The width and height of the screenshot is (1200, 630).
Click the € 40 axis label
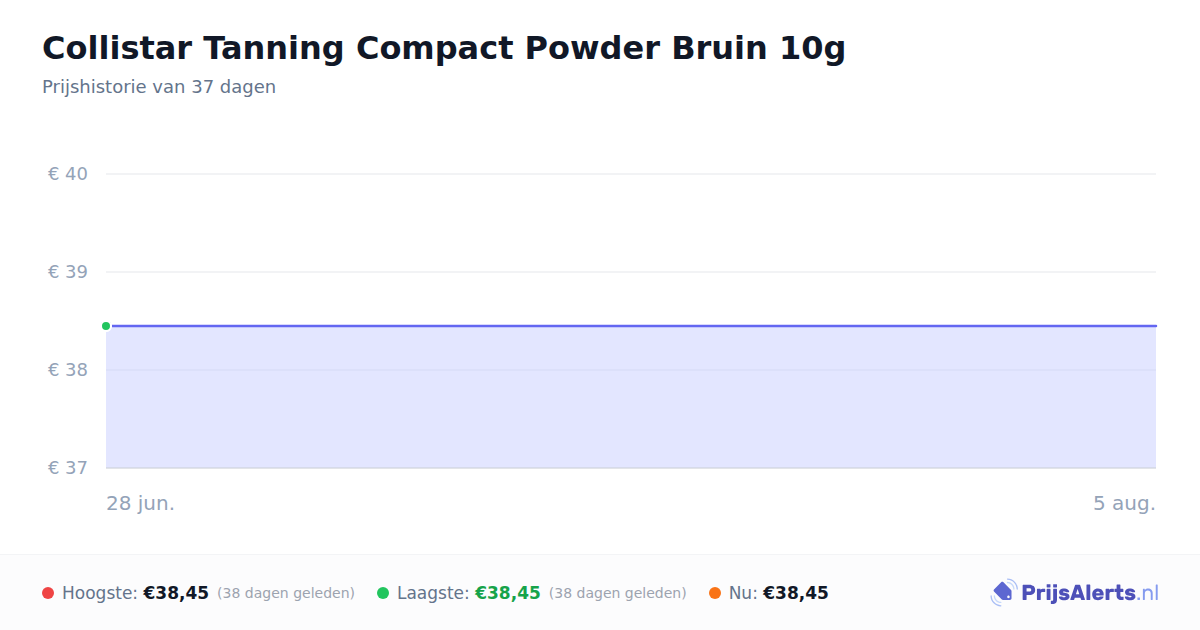coord(68,174)
